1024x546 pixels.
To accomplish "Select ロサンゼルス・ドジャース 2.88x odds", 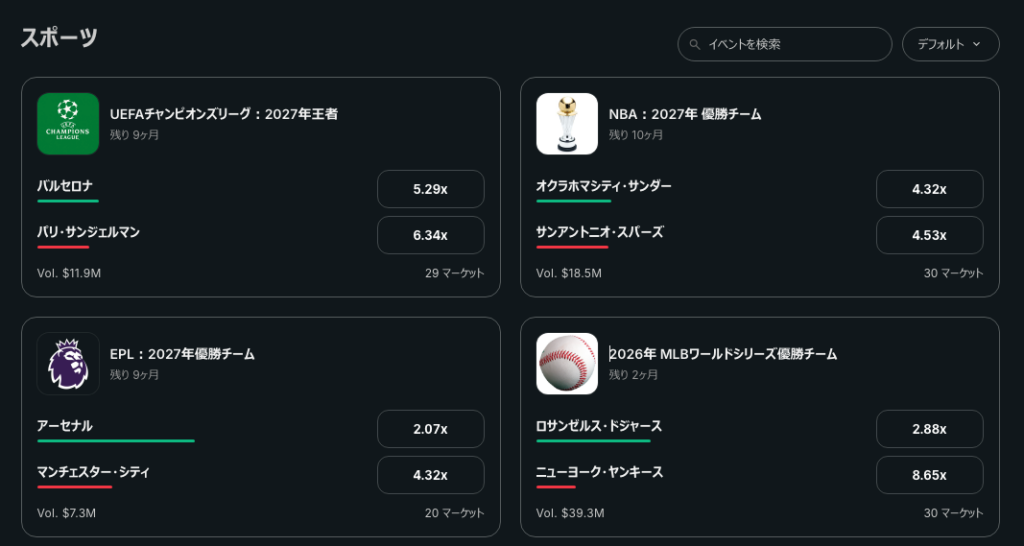I will (929, 429).
